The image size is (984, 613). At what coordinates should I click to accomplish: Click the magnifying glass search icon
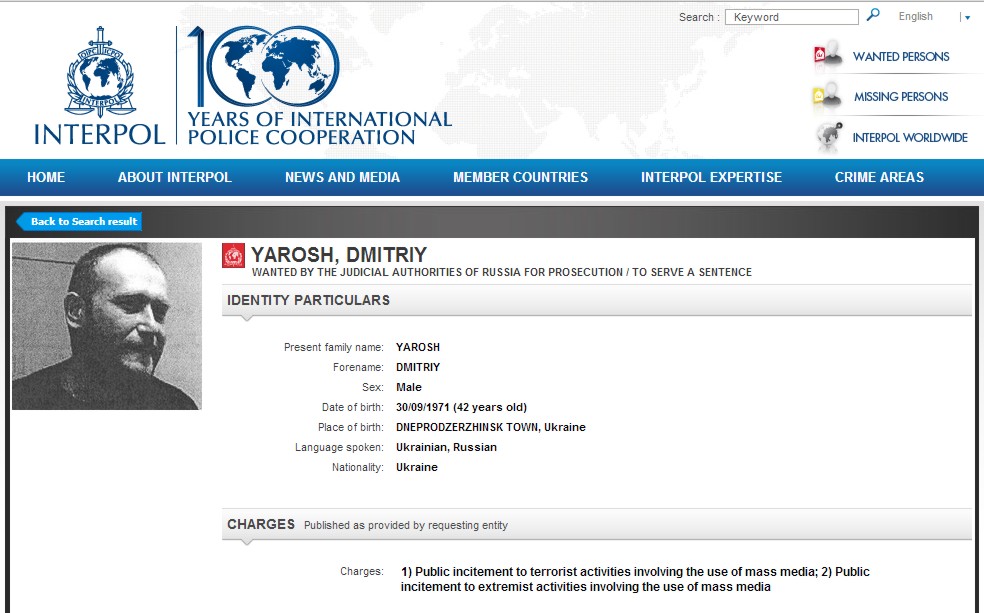pos(873,16)
